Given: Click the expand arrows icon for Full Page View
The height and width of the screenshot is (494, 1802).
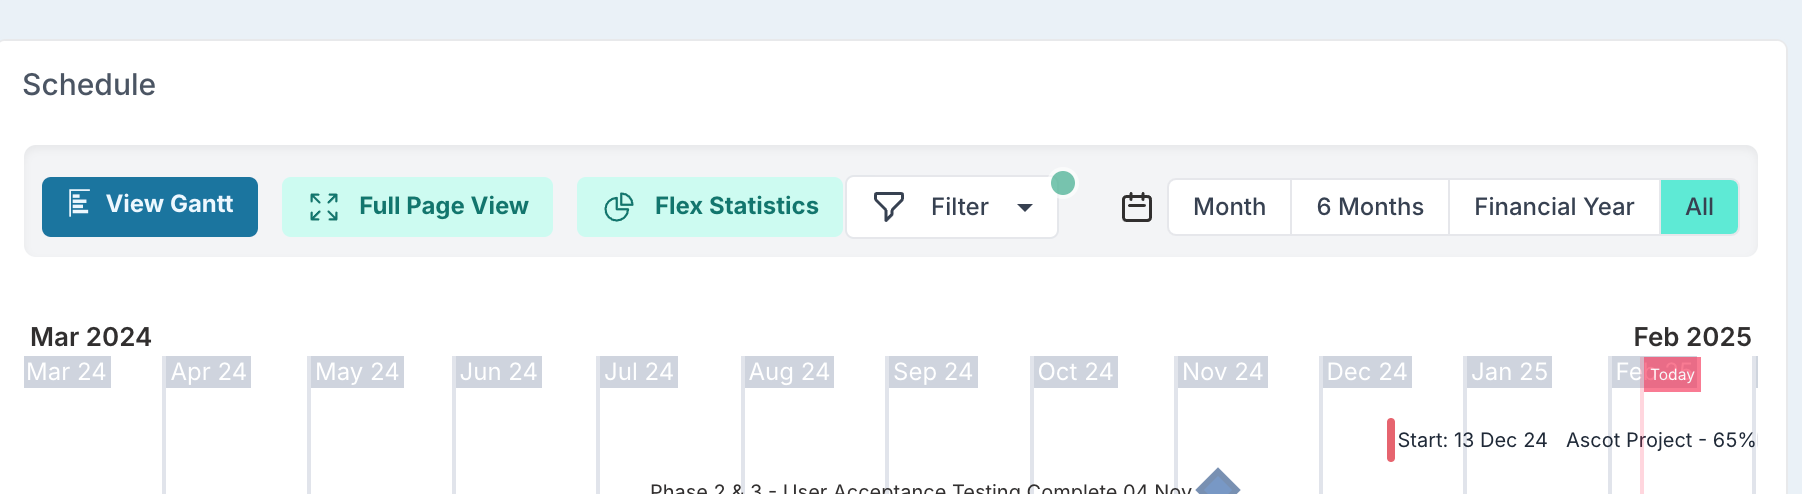Looking at the screenshot, I should (324, 207).
